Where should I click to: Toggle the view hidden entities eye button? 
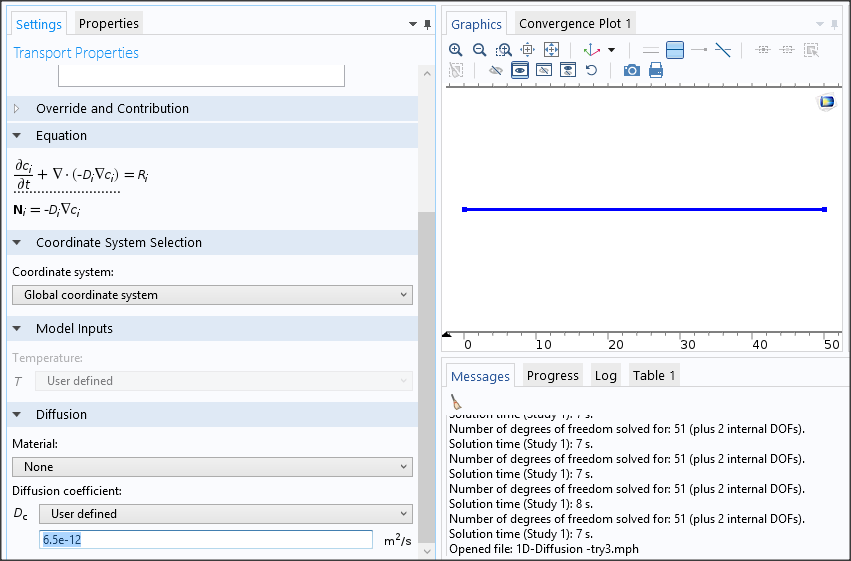[x=520, y=70]
